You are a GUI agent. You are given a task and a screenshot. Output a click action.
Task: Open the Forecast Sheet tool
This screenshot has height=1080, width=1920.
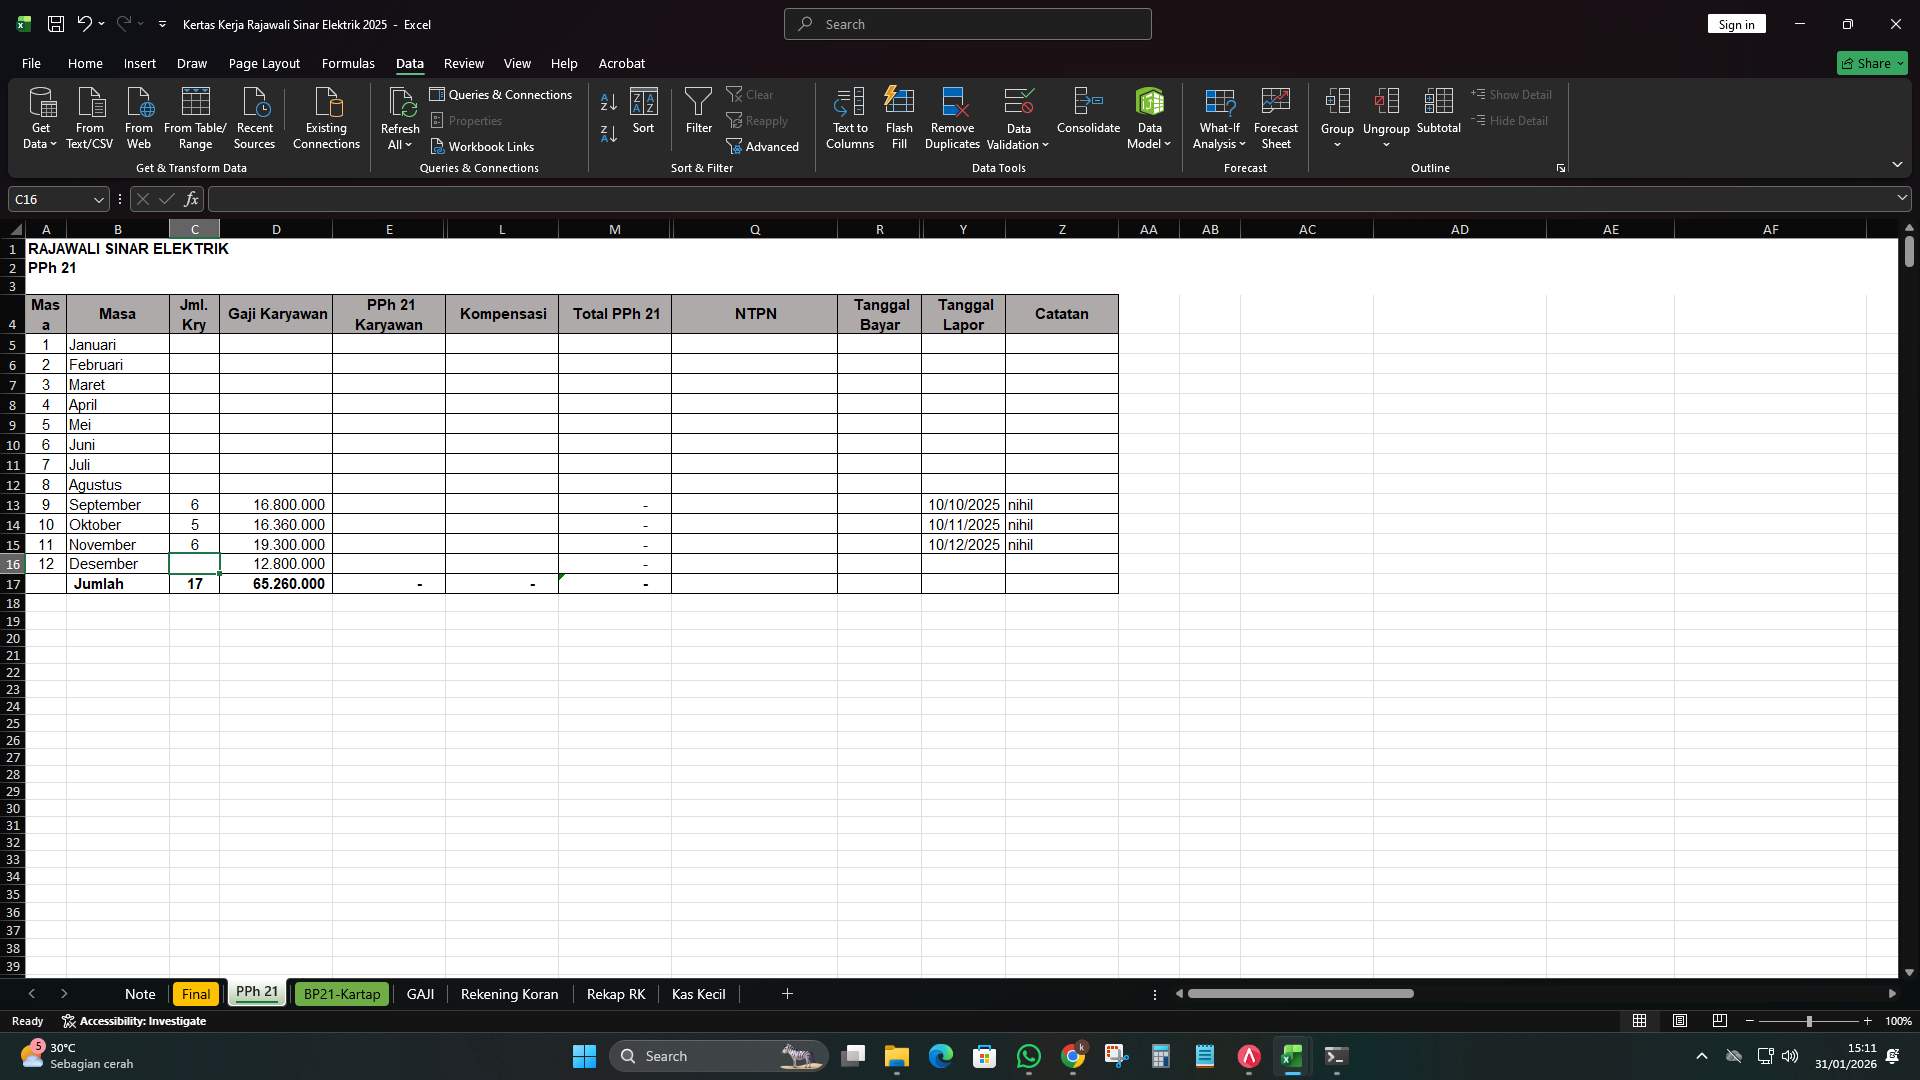point(1276,117)
